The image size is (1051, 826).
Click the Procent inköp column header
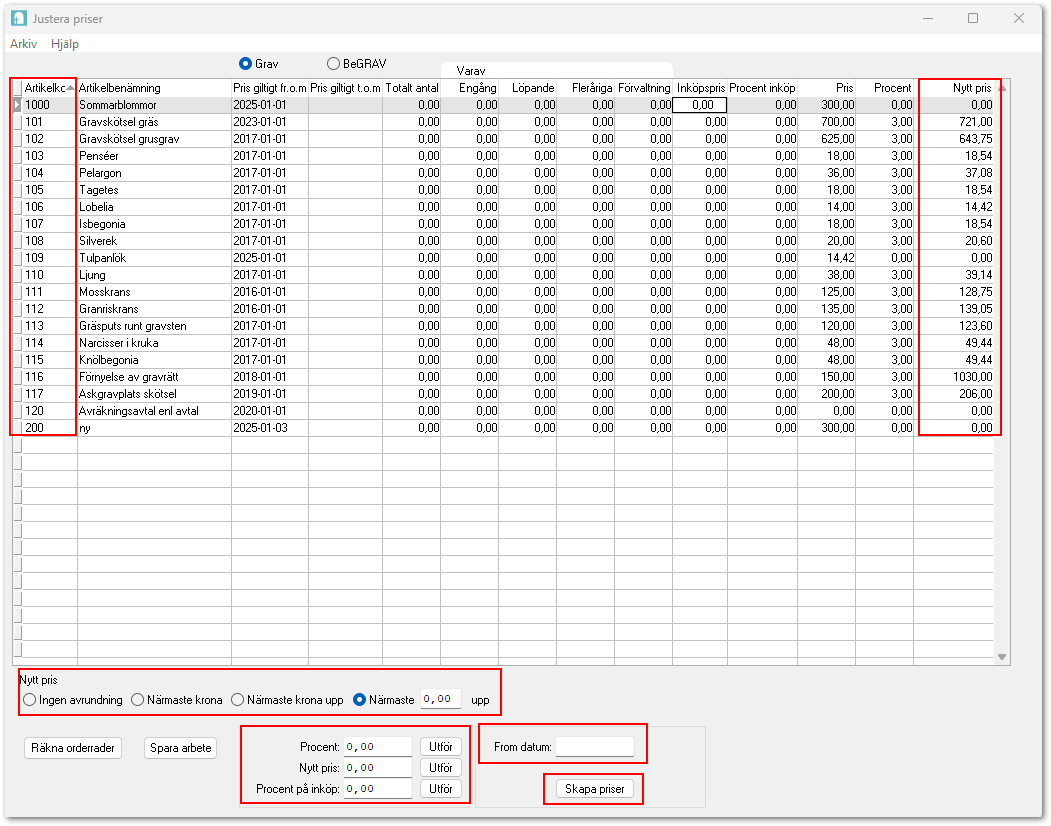(762, 88)
